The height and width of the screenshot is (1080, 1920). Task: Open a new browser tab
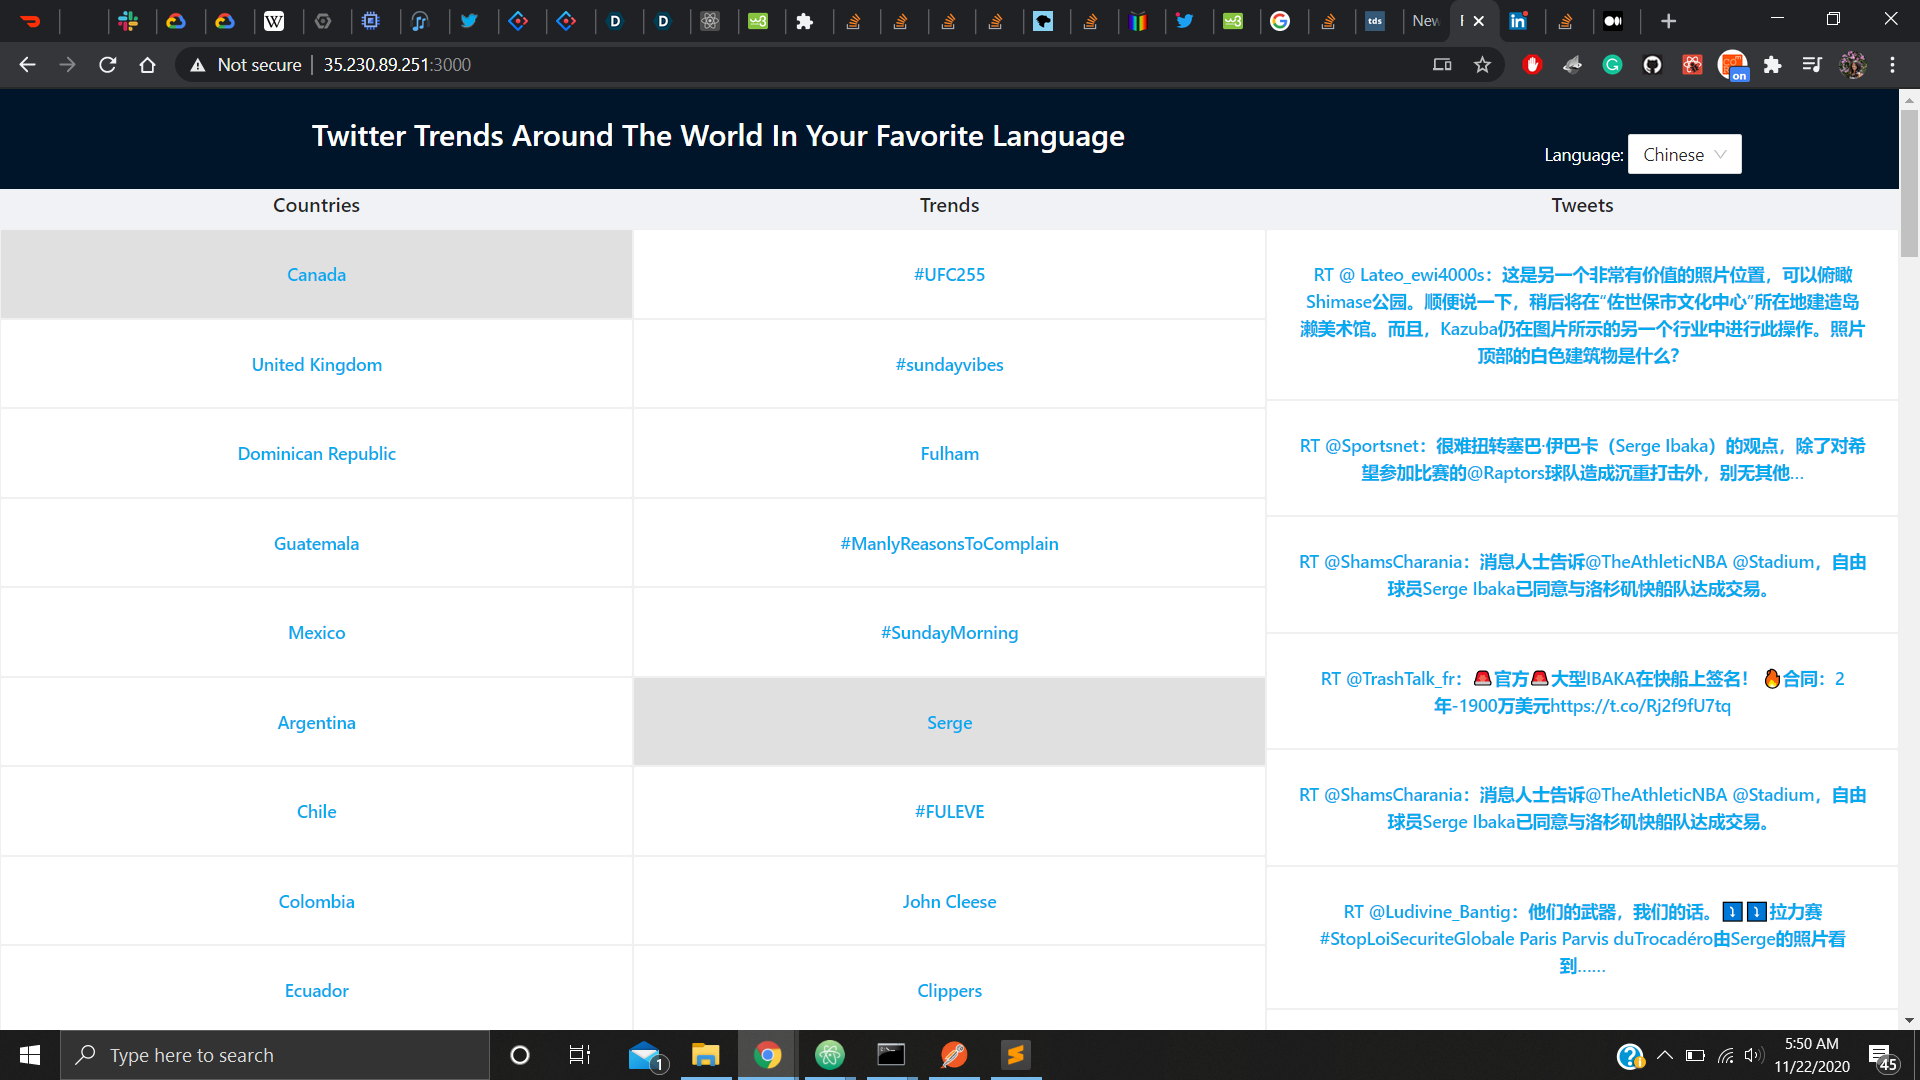tap(1668, 21)
